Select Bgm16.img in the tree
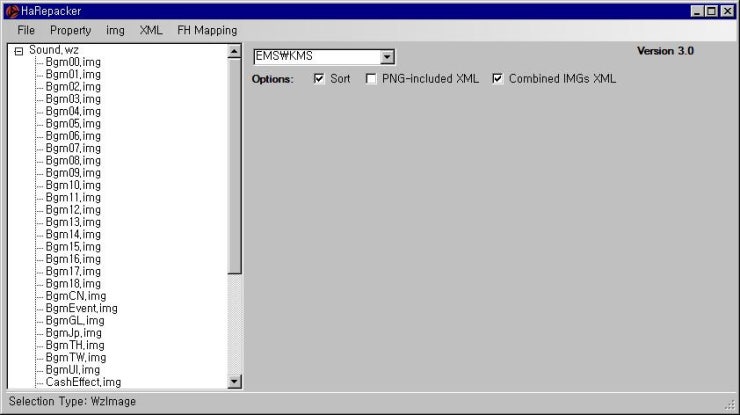The height and width of the screenshot is (415, 740). point(73,259)
